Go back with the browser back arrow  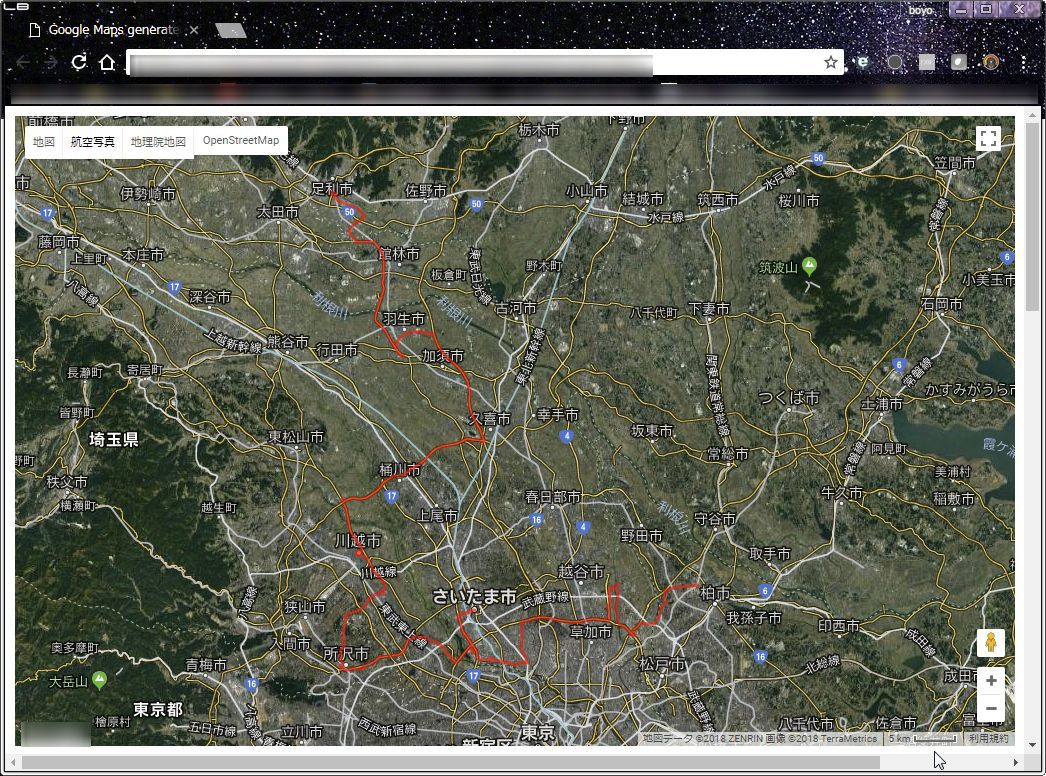click(23, 63)
